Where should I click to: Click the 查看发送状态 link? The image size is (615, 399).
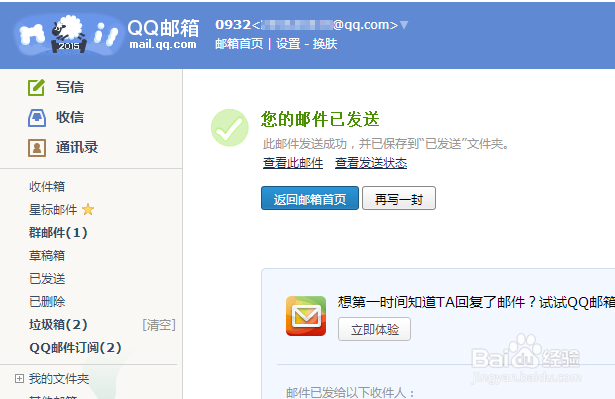pyautogui.click(x=371, y=163)
